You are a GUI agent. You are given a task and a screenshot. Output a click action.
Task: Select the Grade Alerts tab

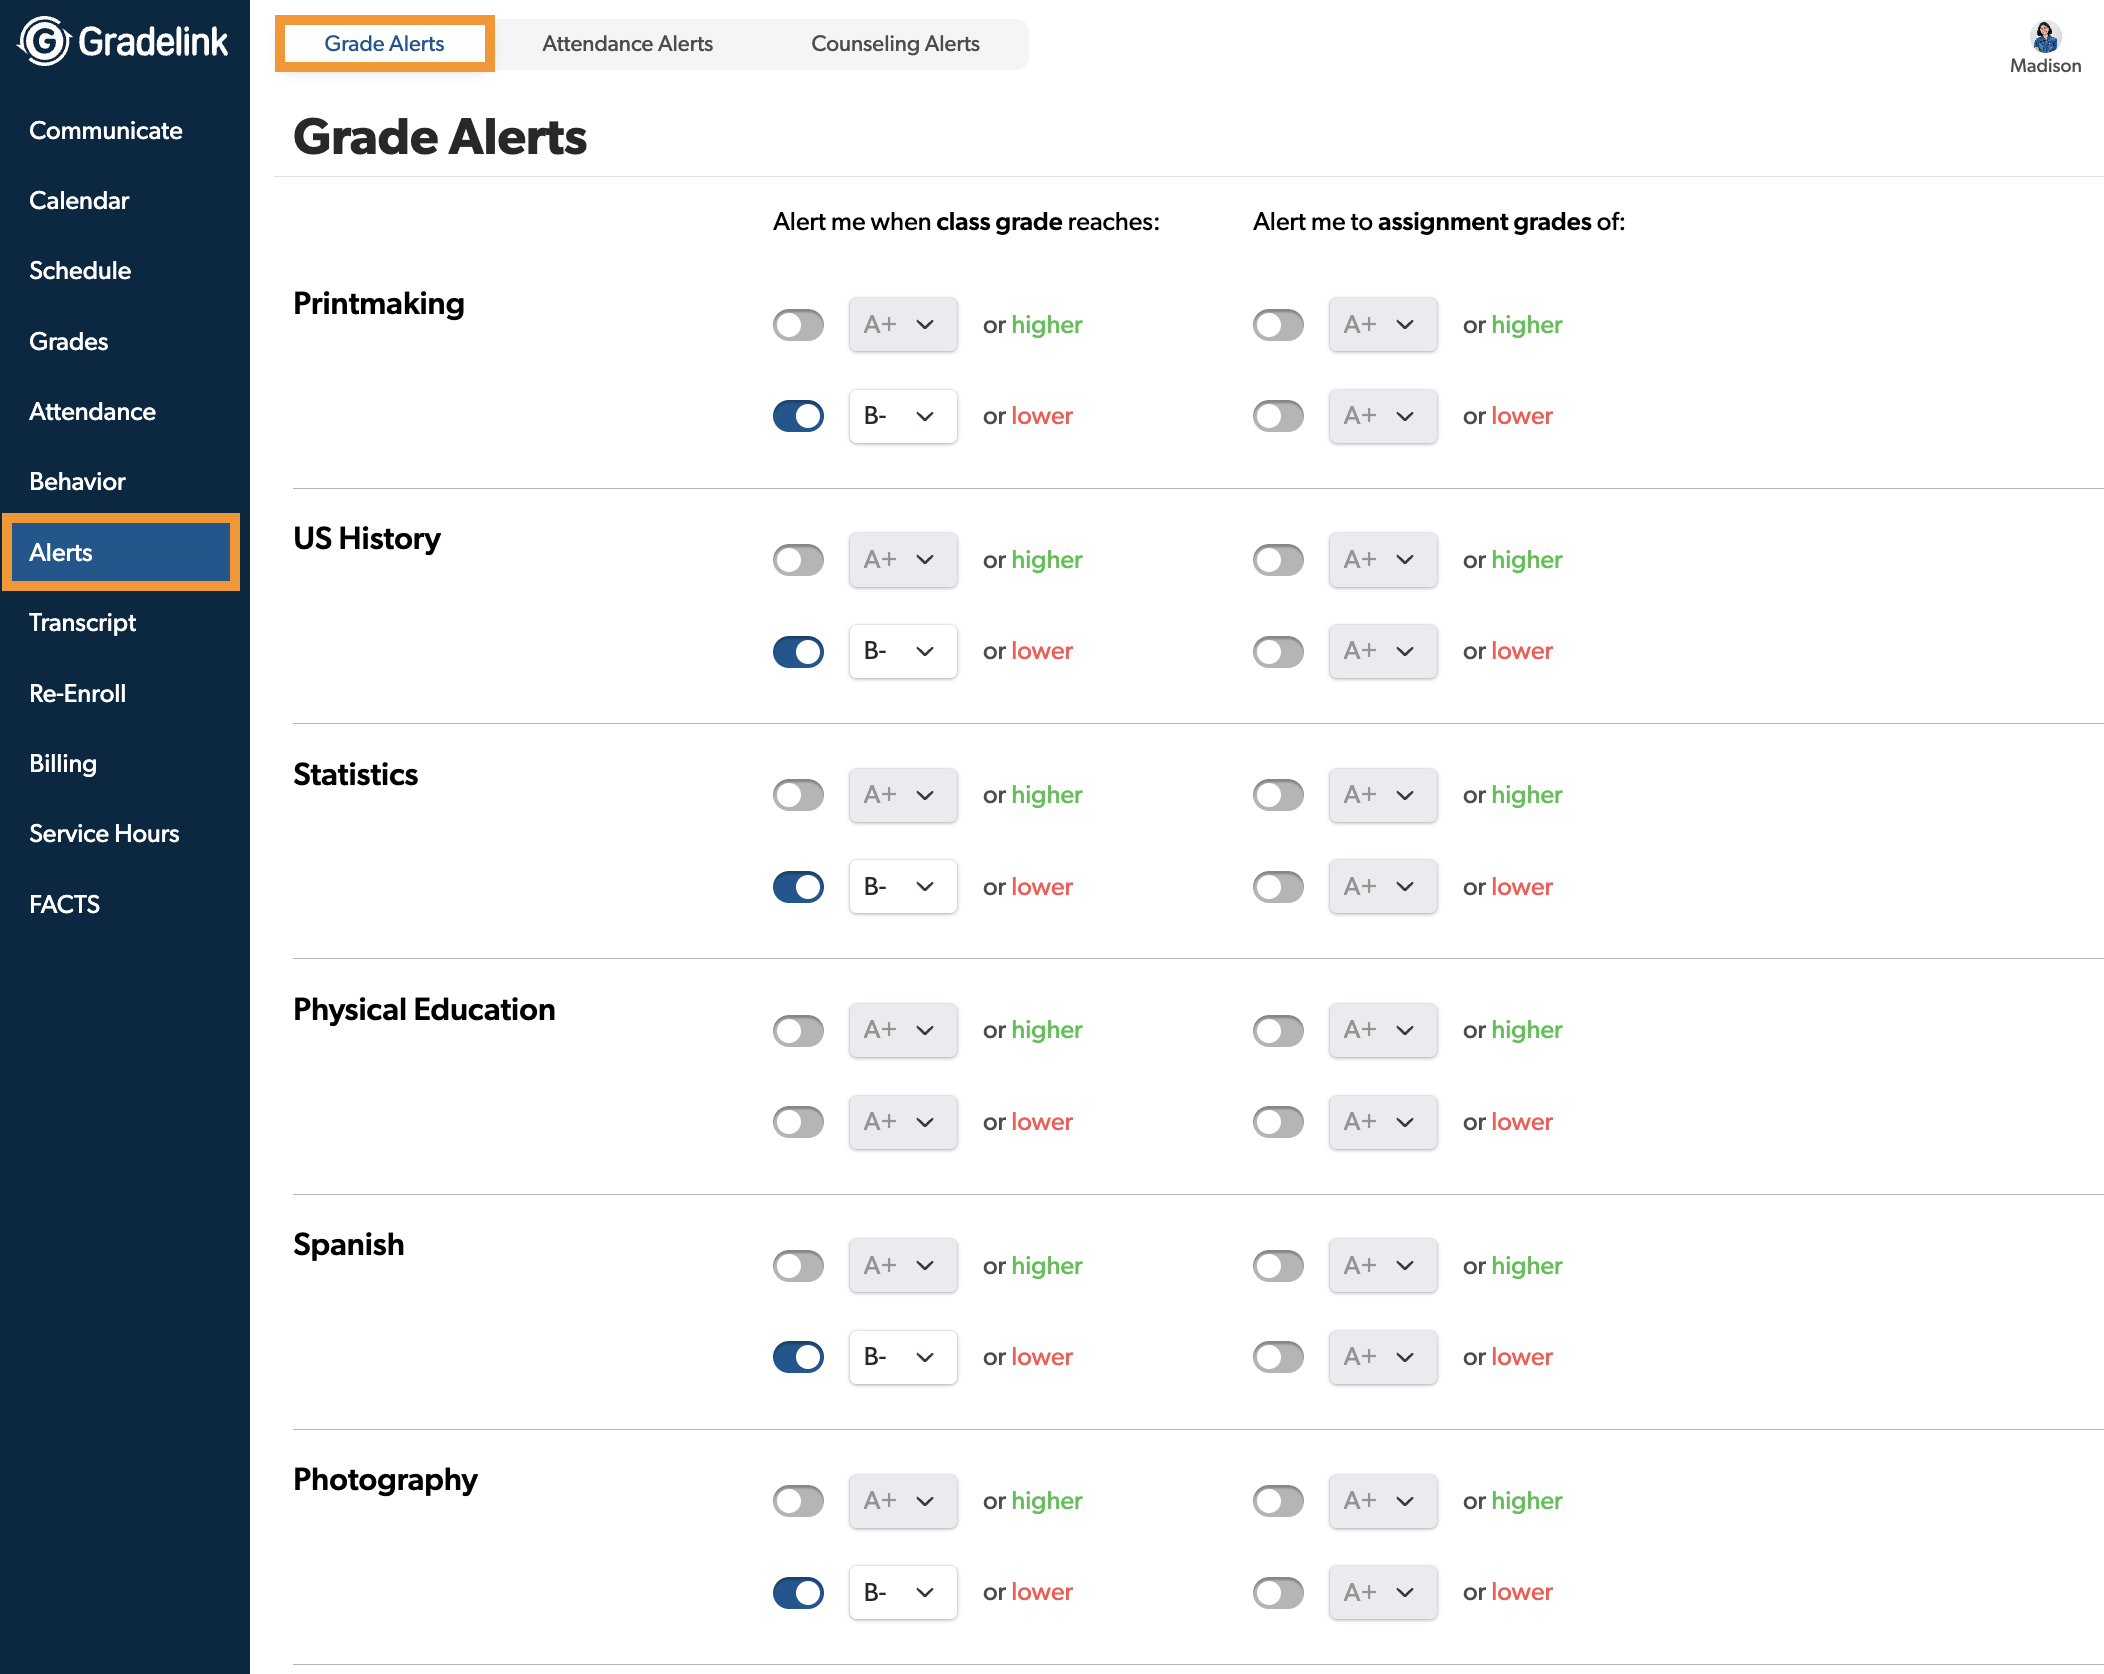coord(384,44)
